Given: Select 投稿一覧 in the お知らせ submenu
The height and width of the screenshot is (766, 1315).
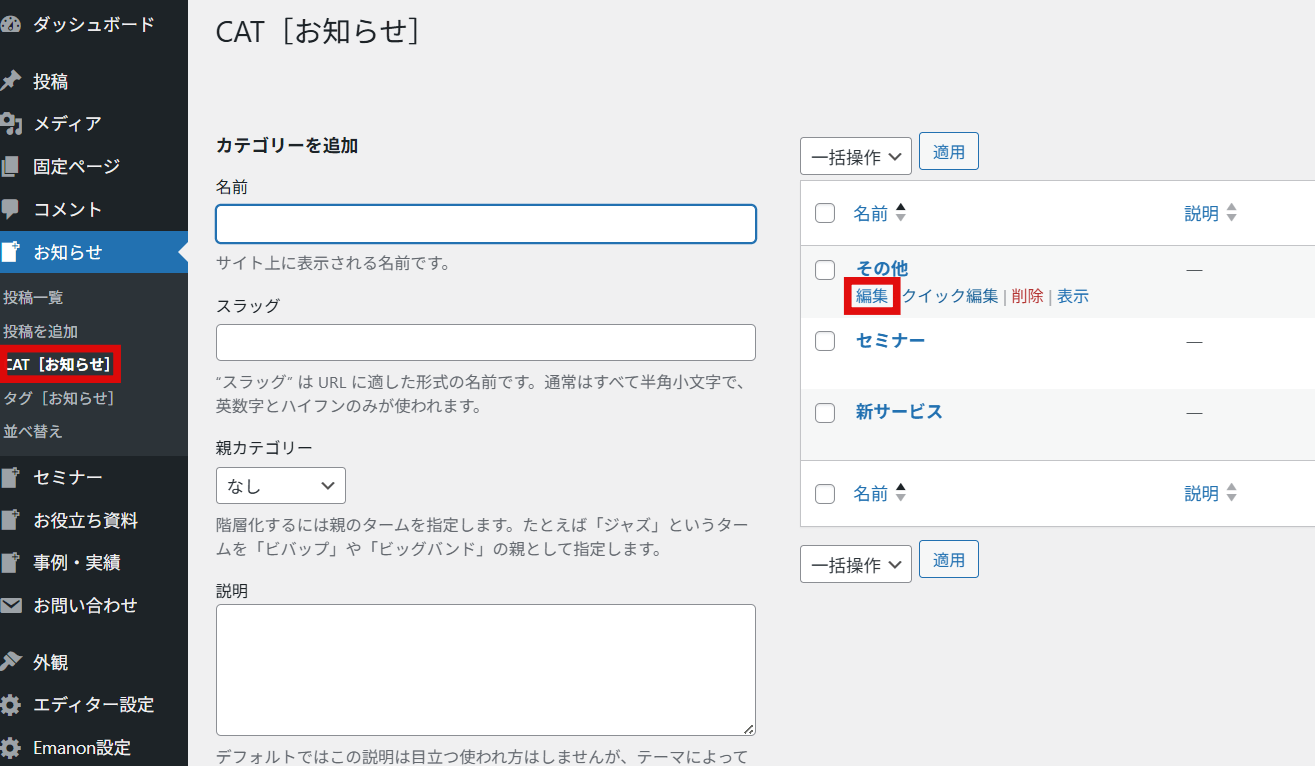Looking at the screenshot, I should tap(34, 297).
